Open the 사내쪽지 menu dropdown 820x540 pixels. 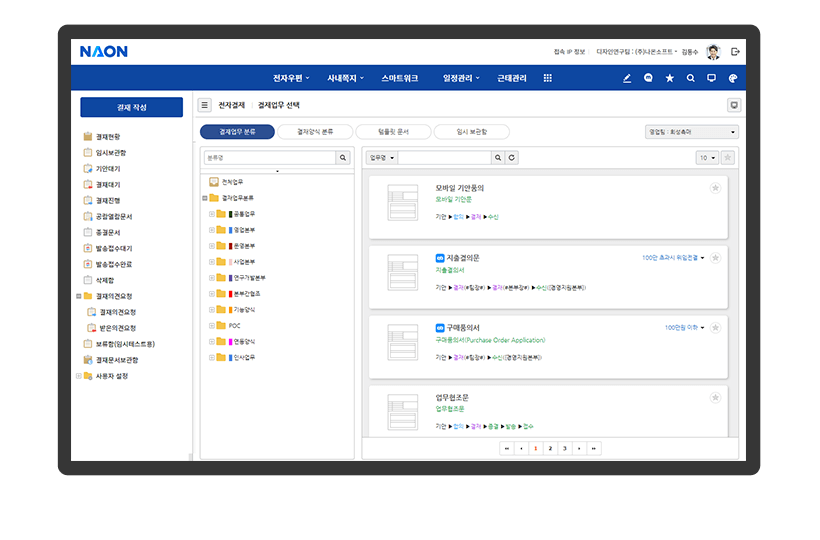[346, 78]
